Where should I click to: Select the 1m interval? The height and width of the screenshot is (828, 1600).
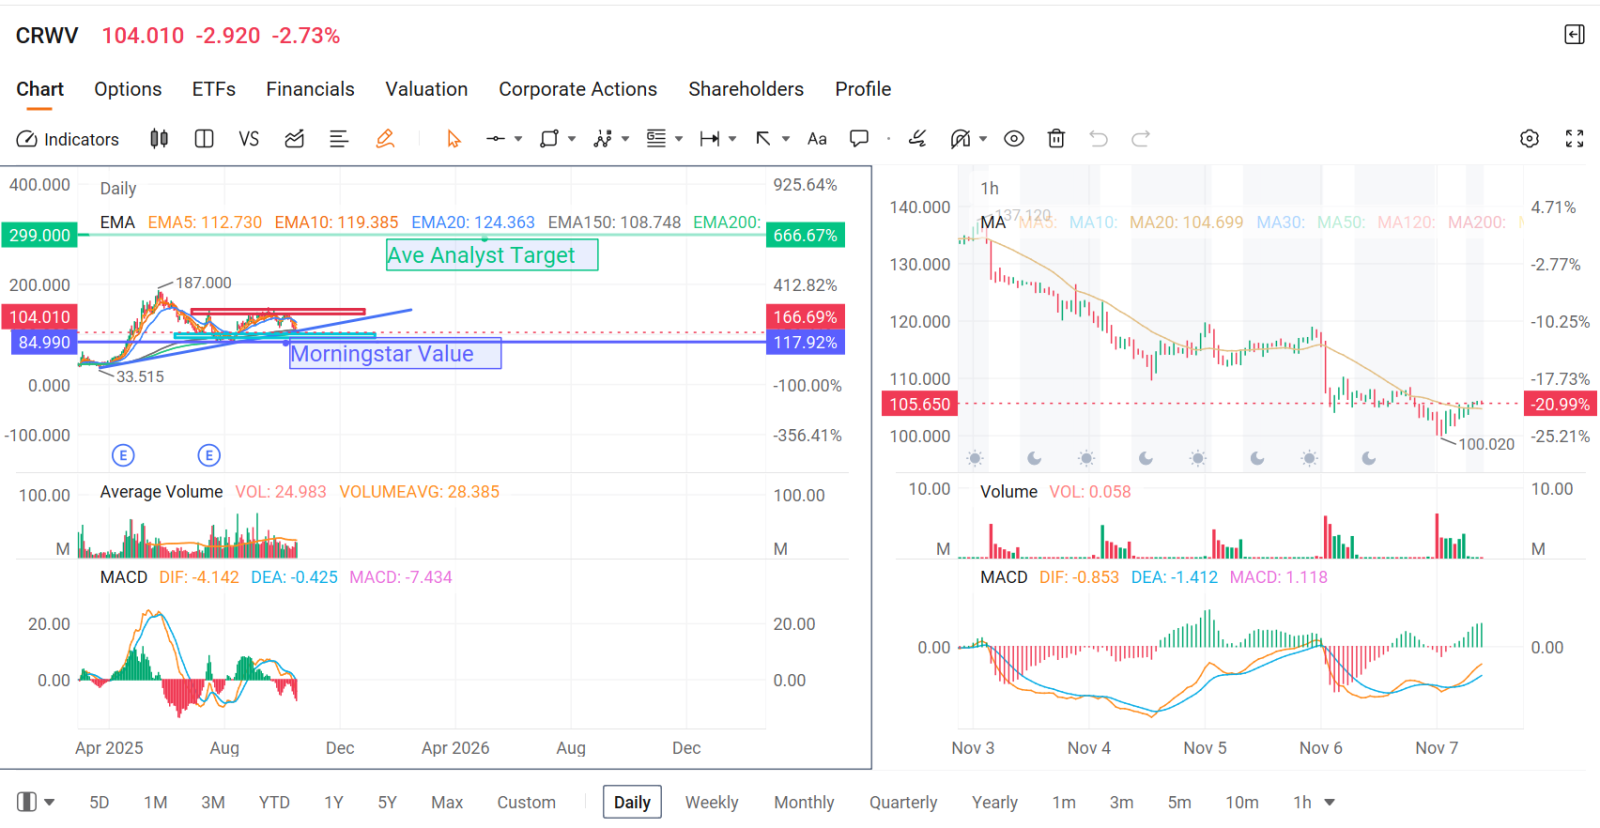[x=1064, y=802]
